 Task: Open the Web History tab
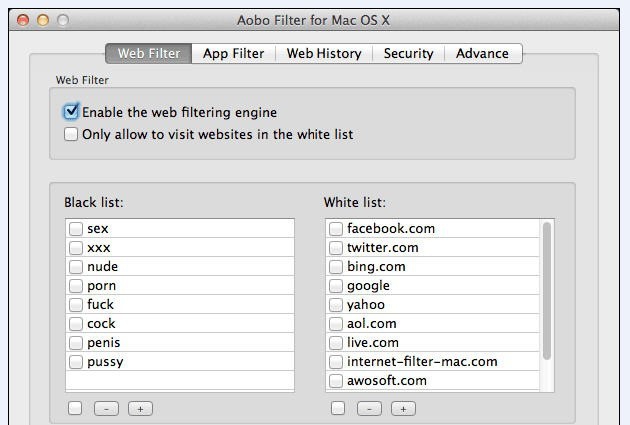[323, 53]
